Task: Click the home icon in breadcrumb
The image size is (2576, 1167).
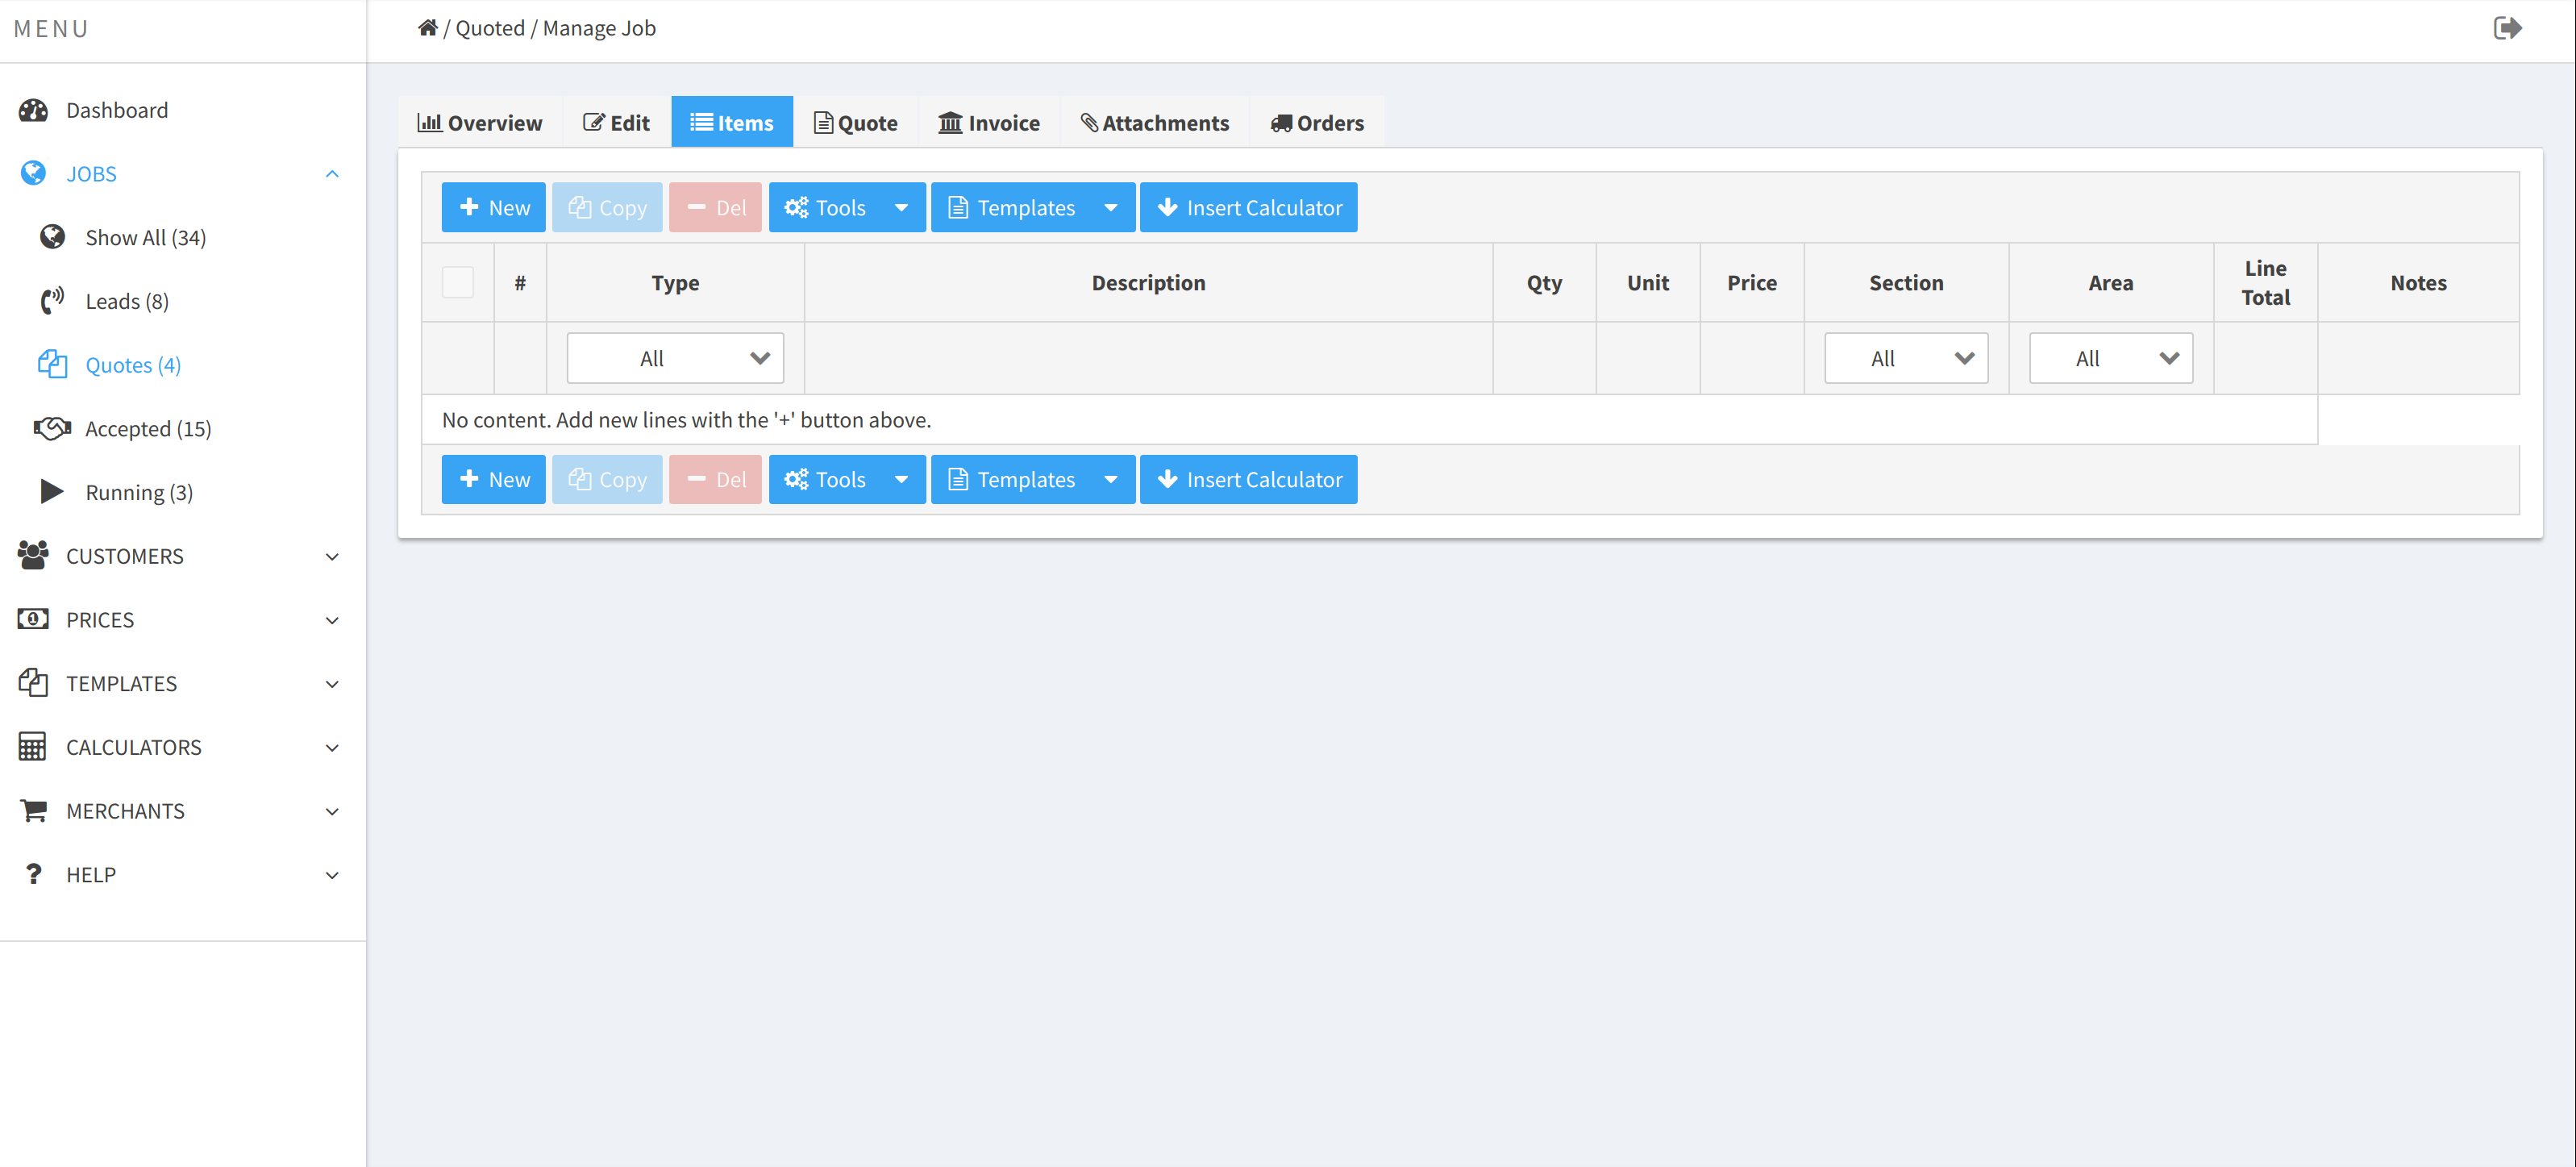Action: pyautogui.click(x=427, y=28)
